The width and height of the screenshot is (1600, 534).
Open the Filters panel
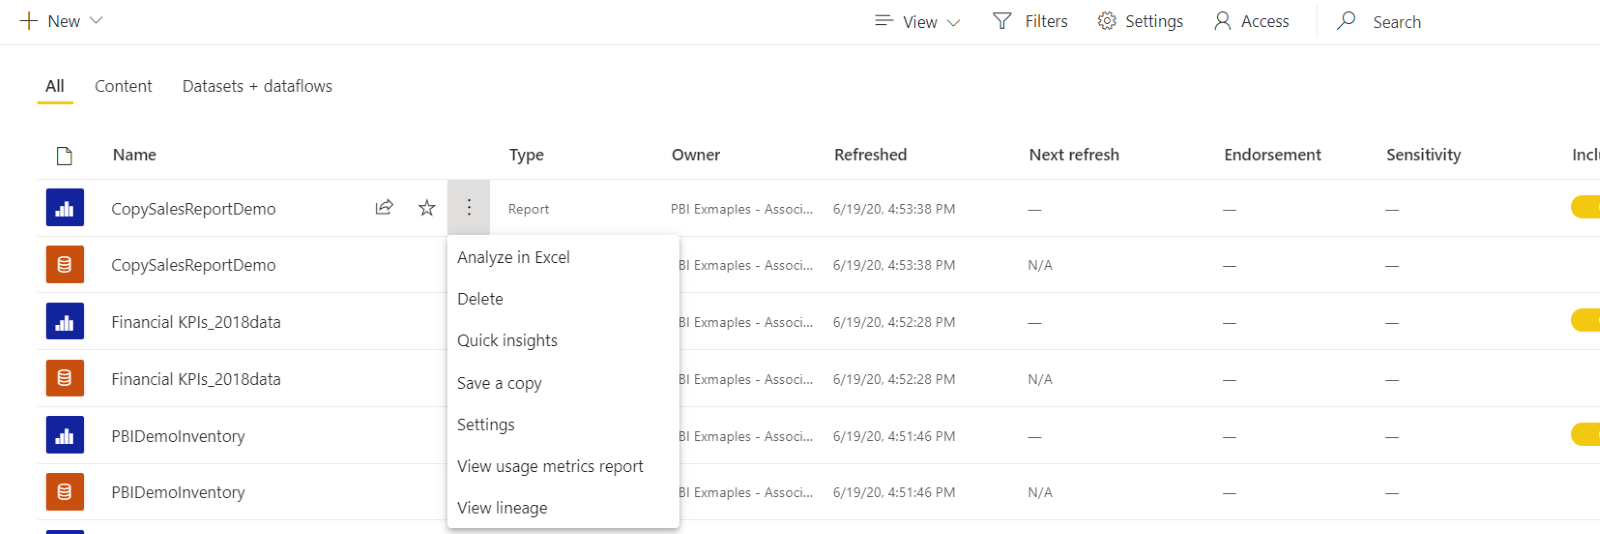[x=1030, y=21]
